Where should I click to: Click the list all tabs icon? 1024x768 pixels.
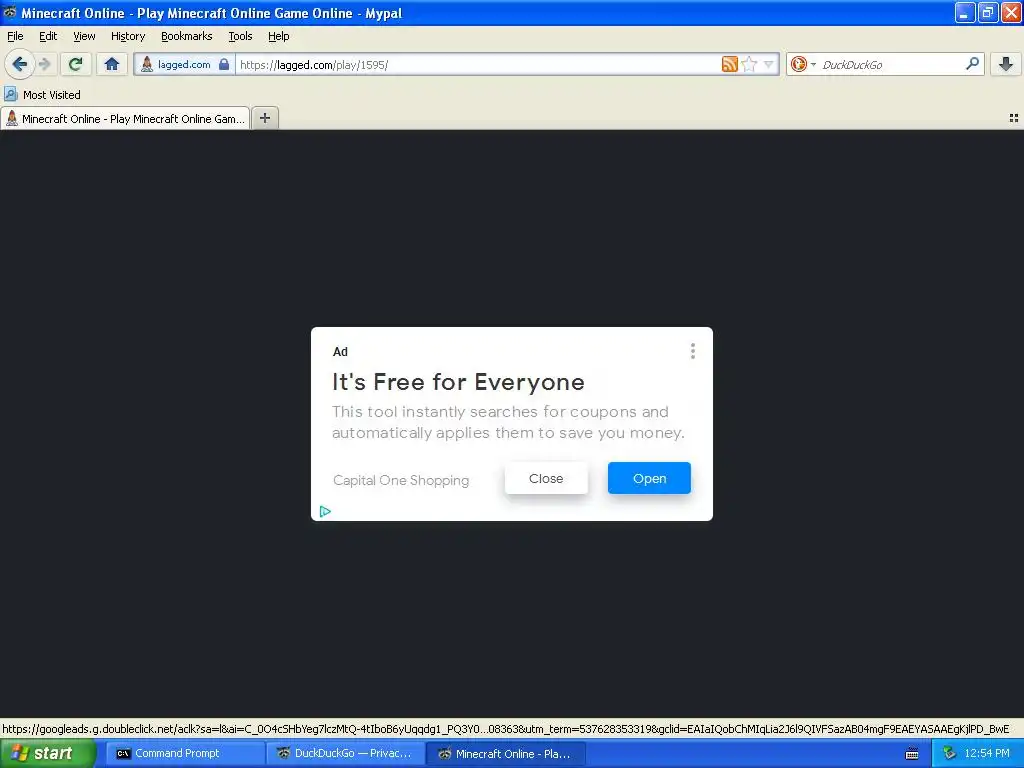[1014, 118]
